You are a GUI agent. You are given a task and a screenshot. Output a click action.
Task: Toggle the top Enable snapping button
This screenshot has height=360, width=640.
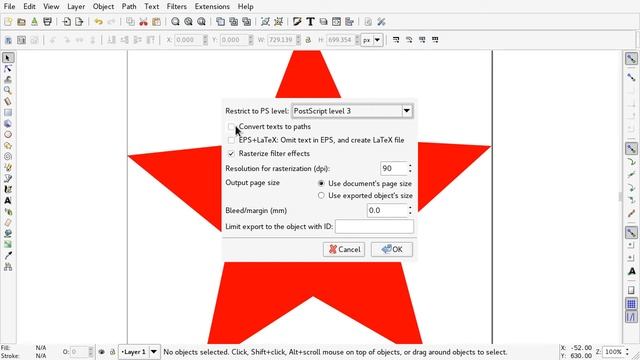pyautogui.click(x=631, y=58)
